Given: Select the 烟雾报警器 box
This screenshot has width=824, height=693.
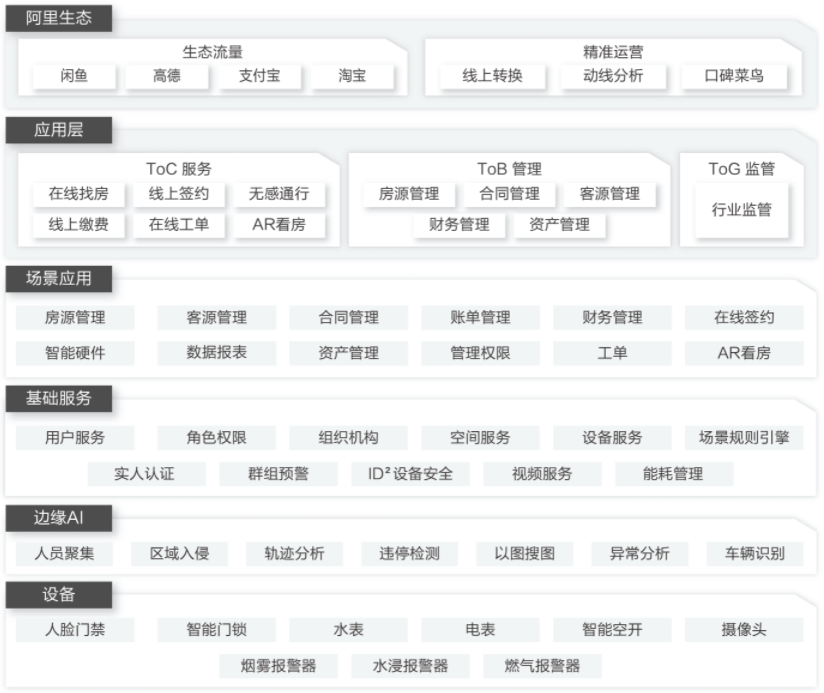Looking at the screenshot, I should pyautogui.click(x=279, y=666).
